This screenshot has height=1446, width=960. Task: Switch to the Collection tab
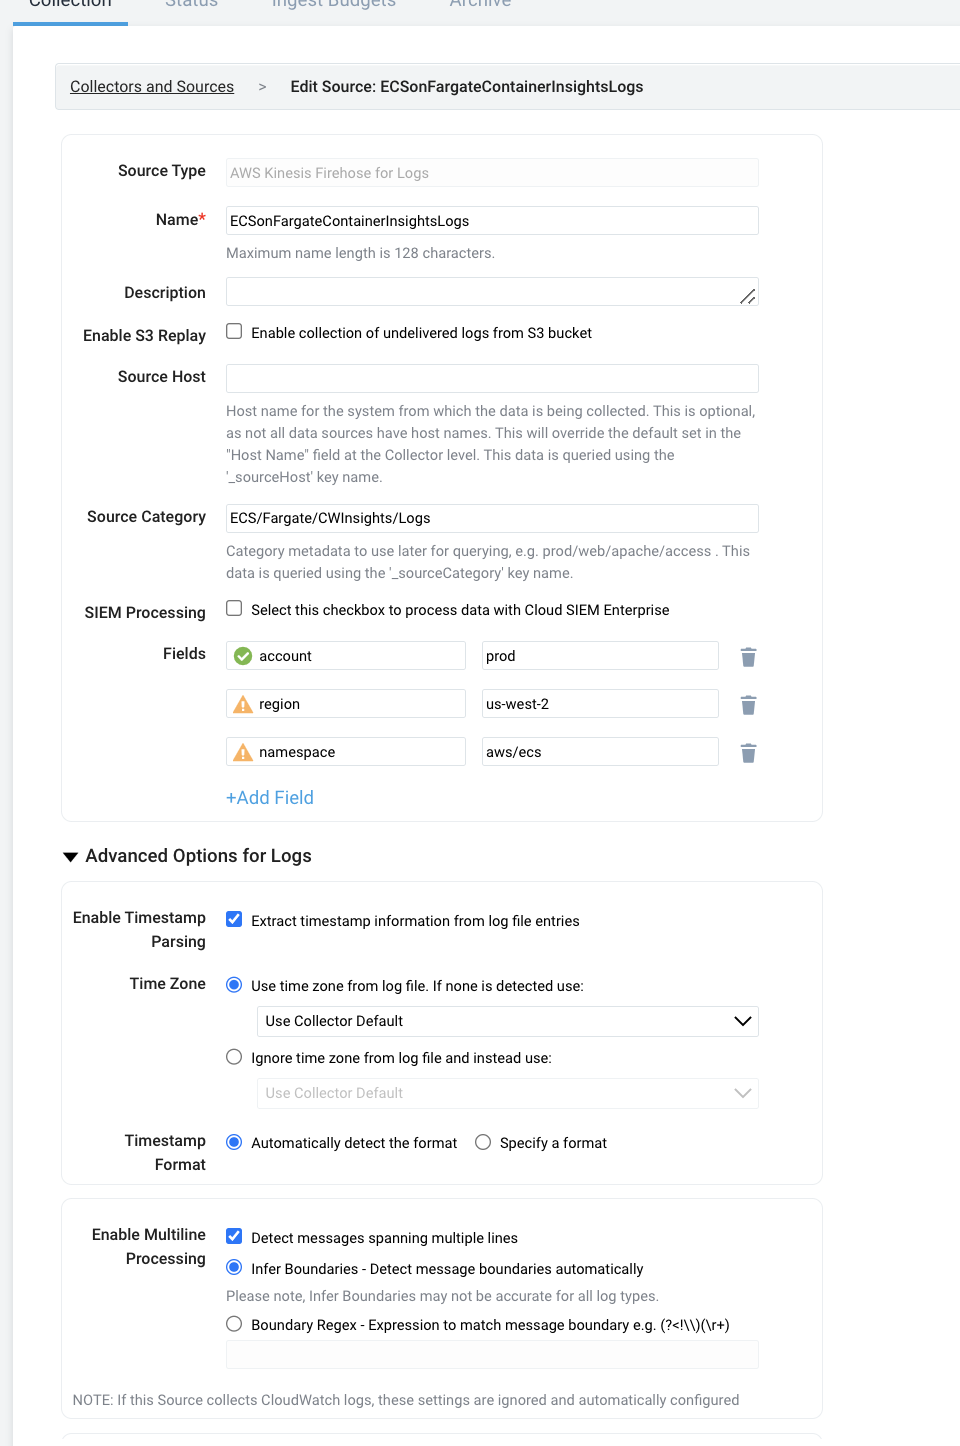pos(70,5)
